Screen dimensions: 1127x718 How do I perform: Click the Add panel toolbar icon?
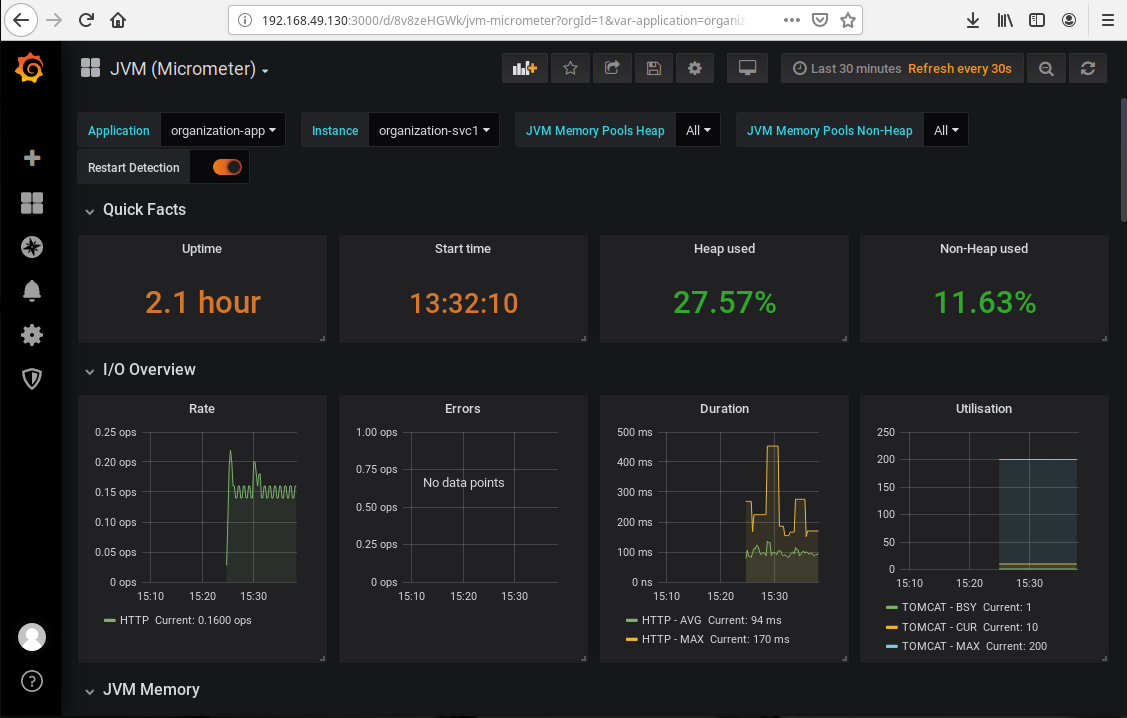click(x=525, y=68)
